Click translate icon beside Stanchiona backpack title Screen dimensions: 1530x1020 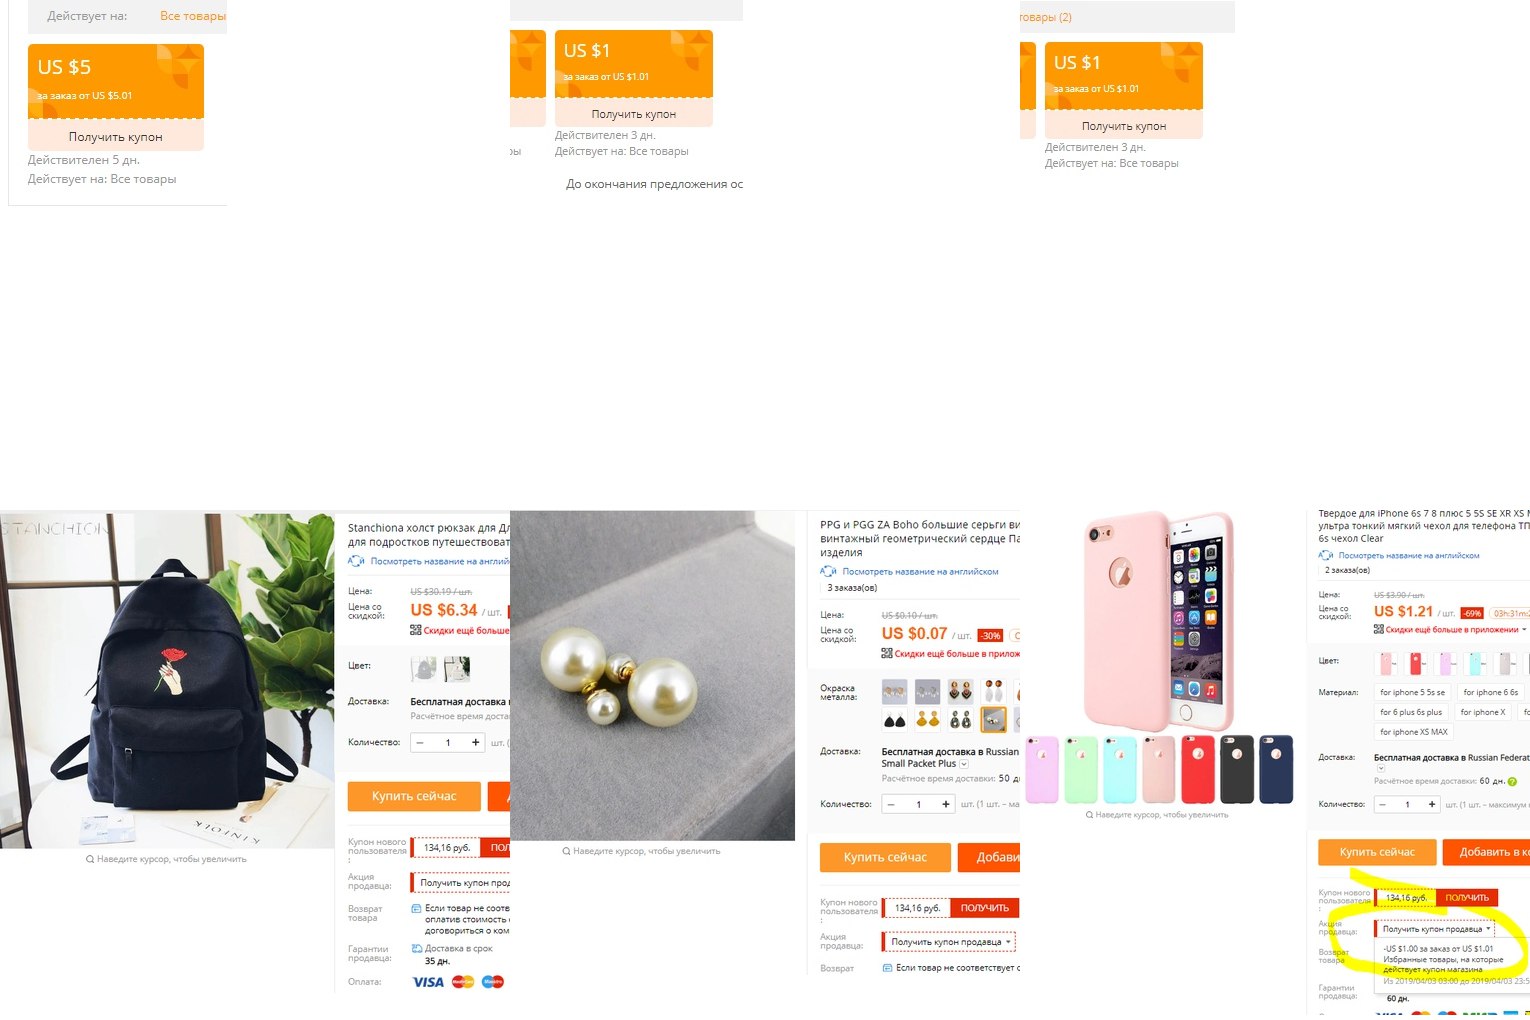[x=356, y=561]
